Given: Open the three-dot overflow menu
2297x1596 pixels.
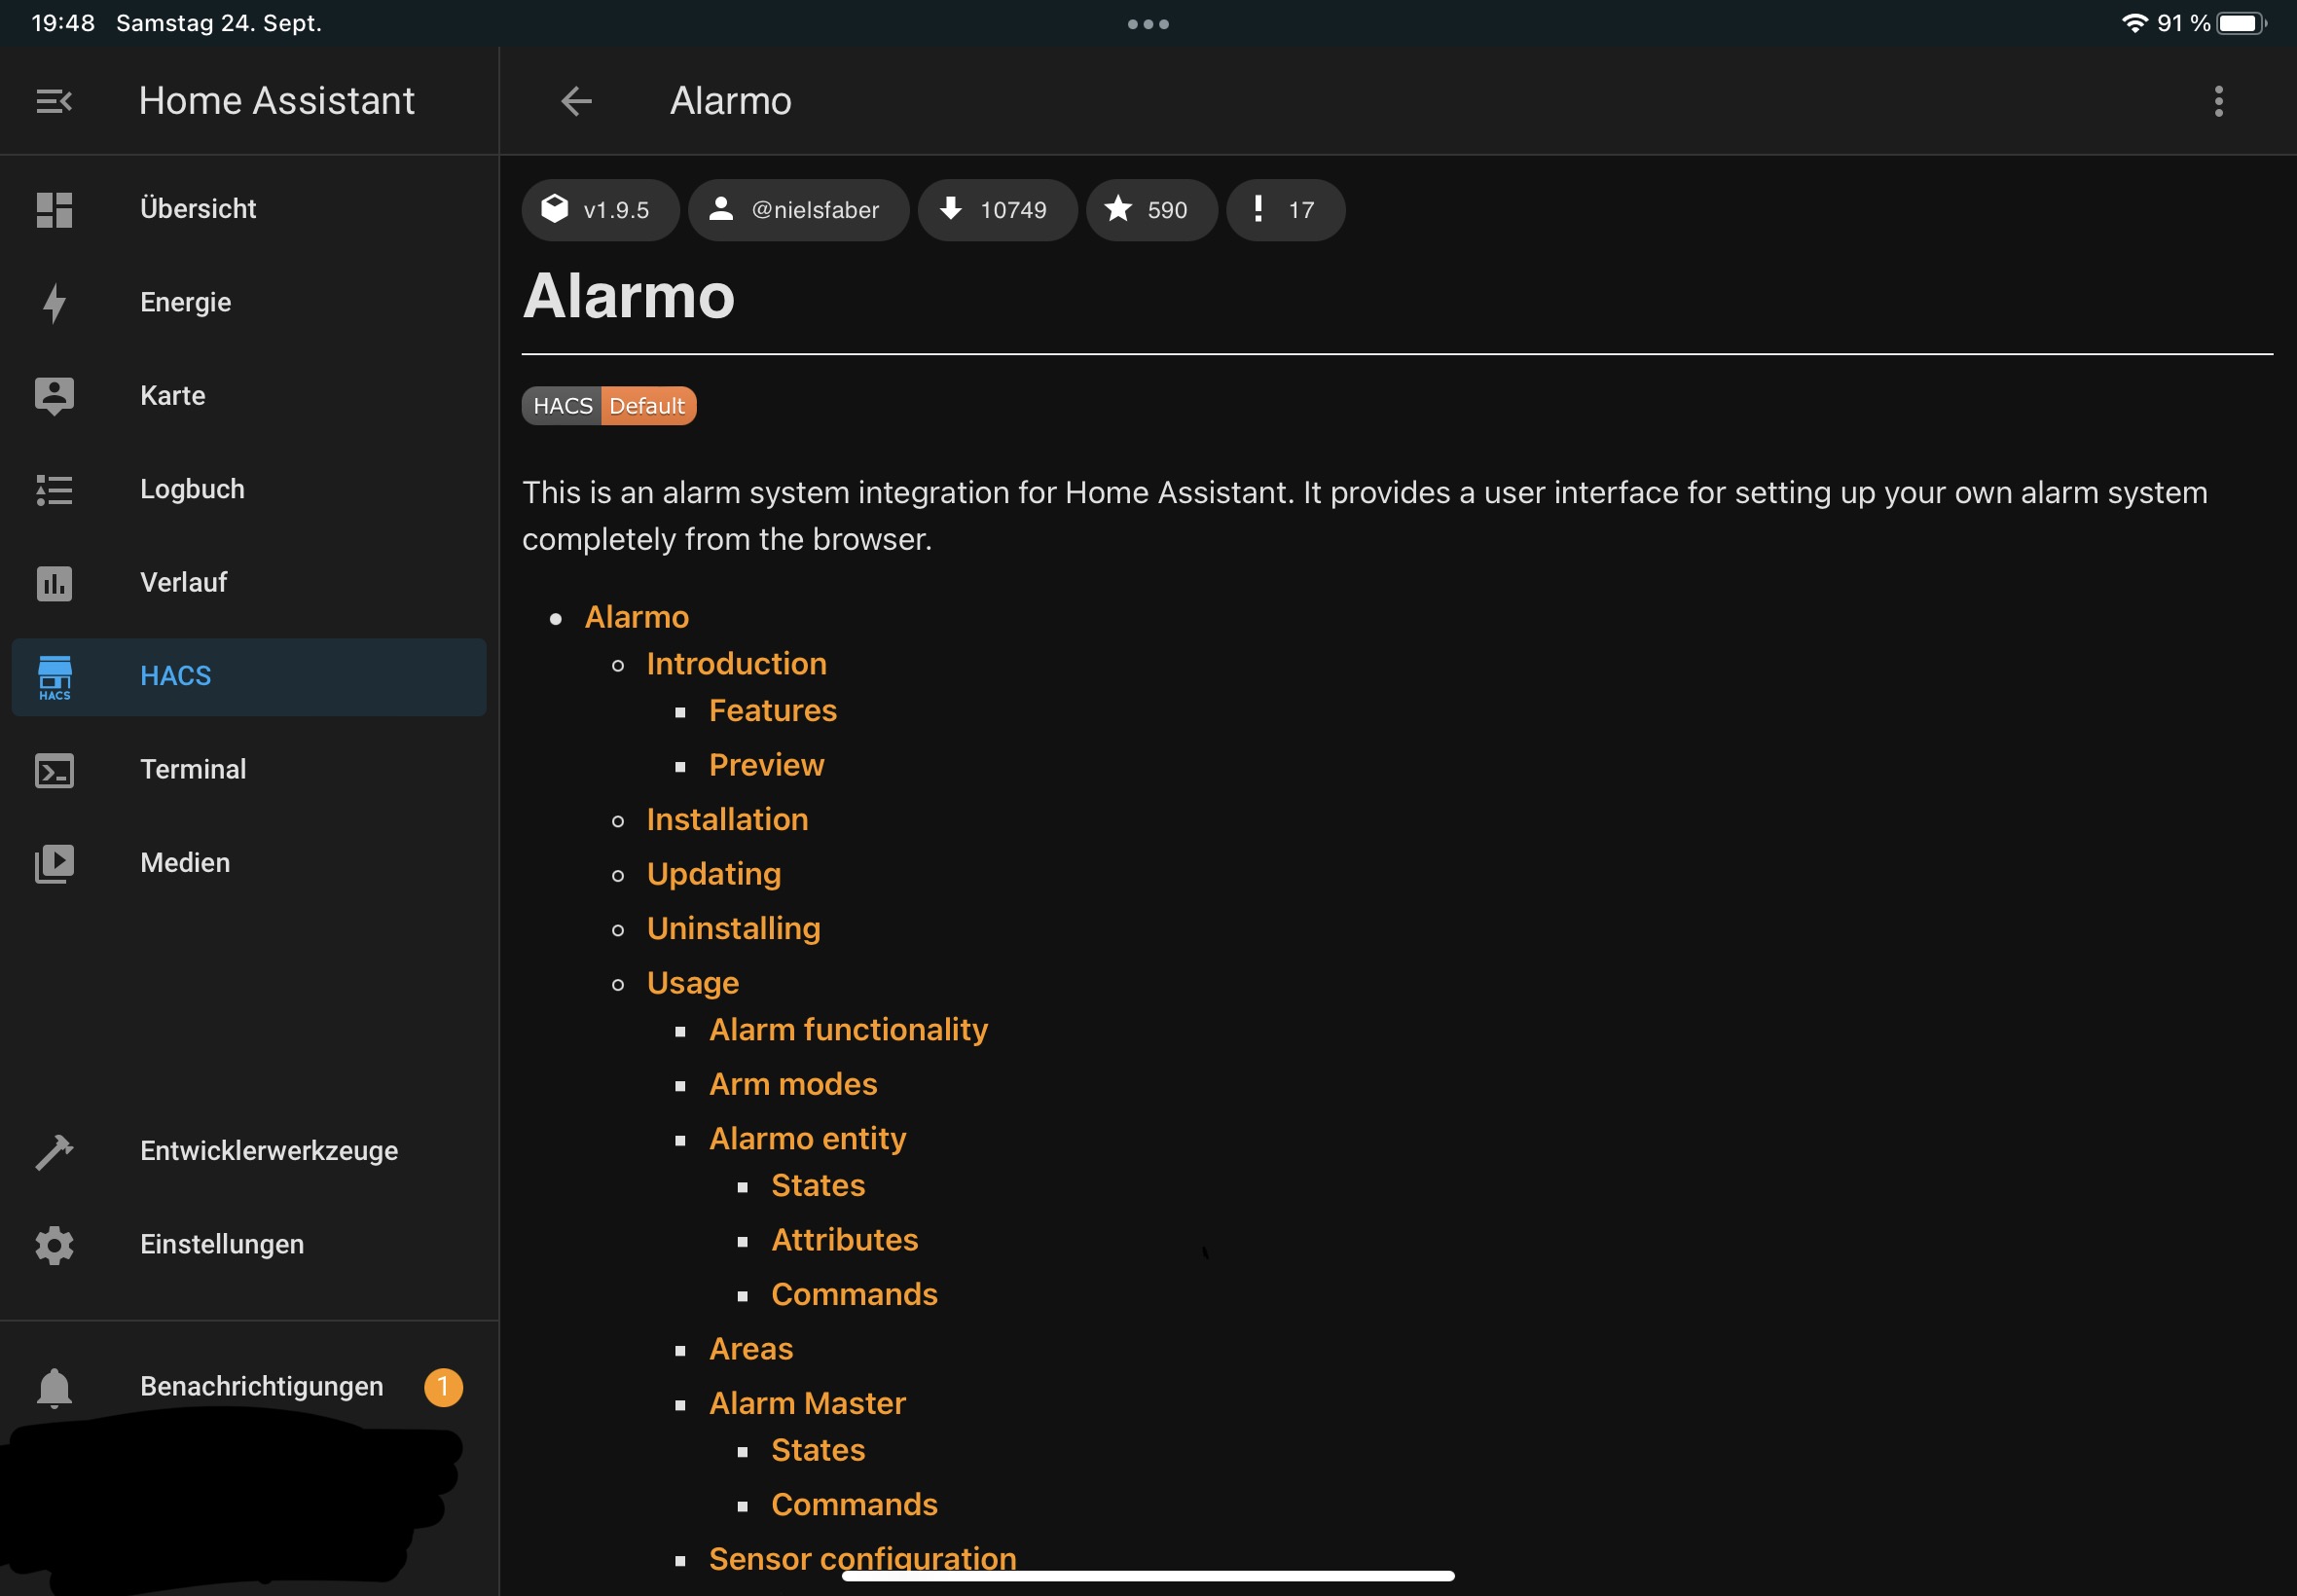Looking at the screenshot, I should coord(2218,100).
